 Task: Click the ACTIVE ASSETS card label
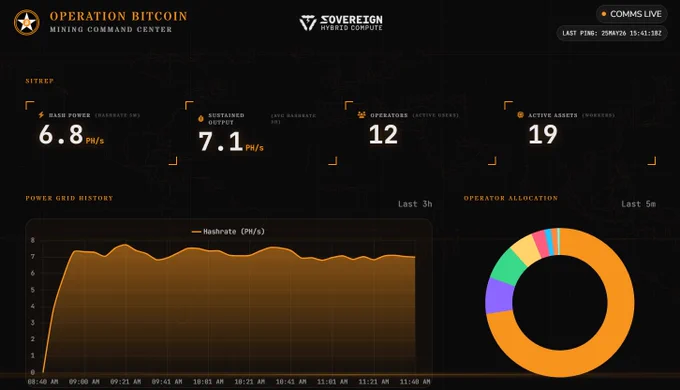click(552, 115)
